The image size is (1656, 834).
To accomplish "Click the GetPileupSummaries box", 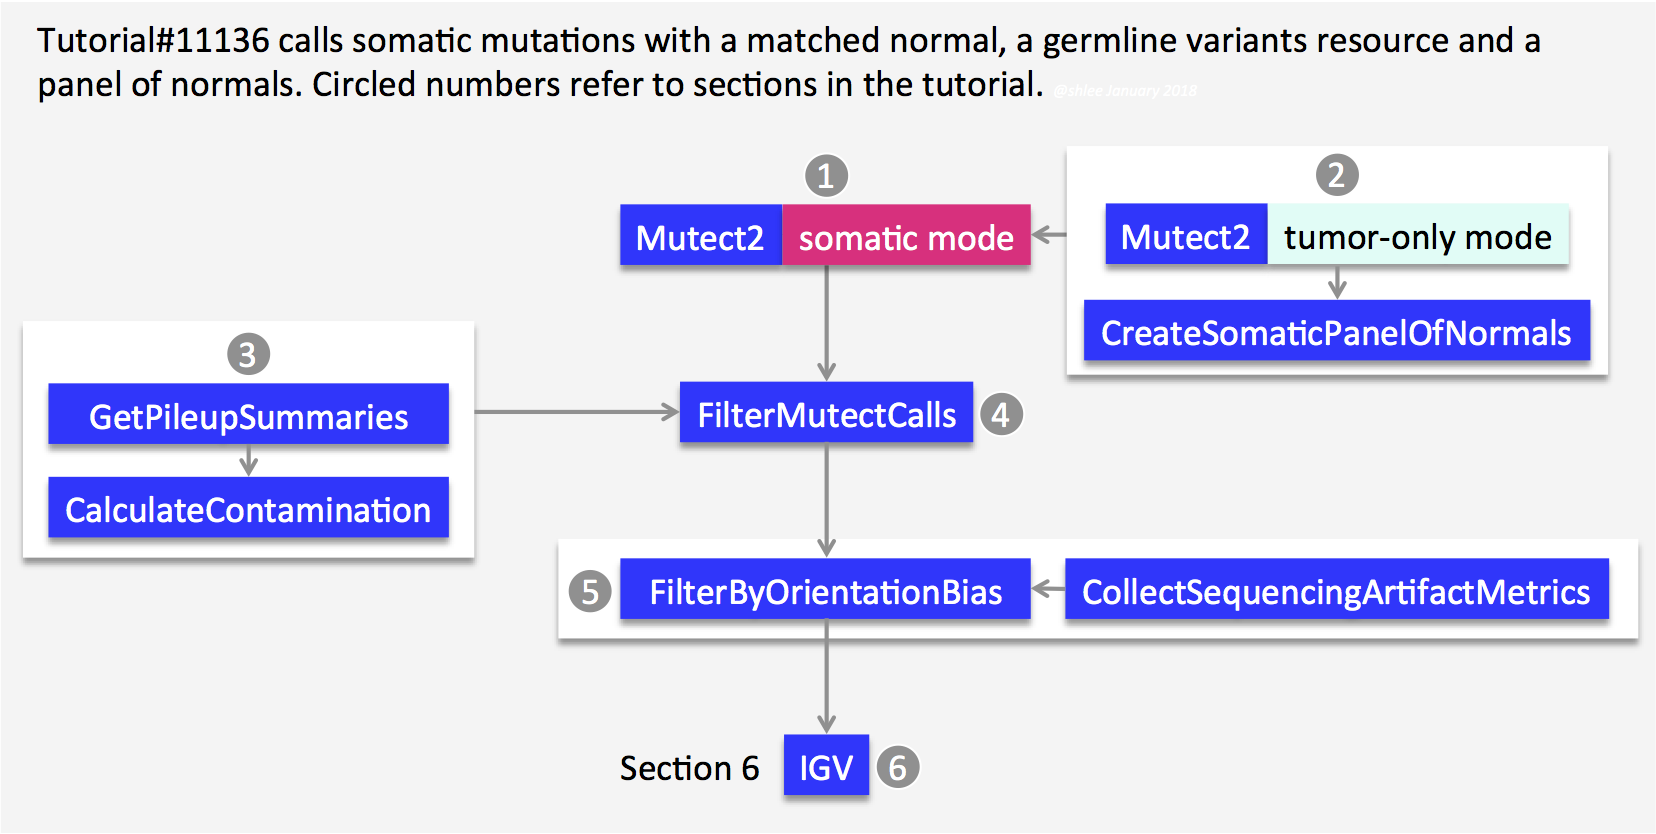I will pyautogui.click(x=248, y=414).
